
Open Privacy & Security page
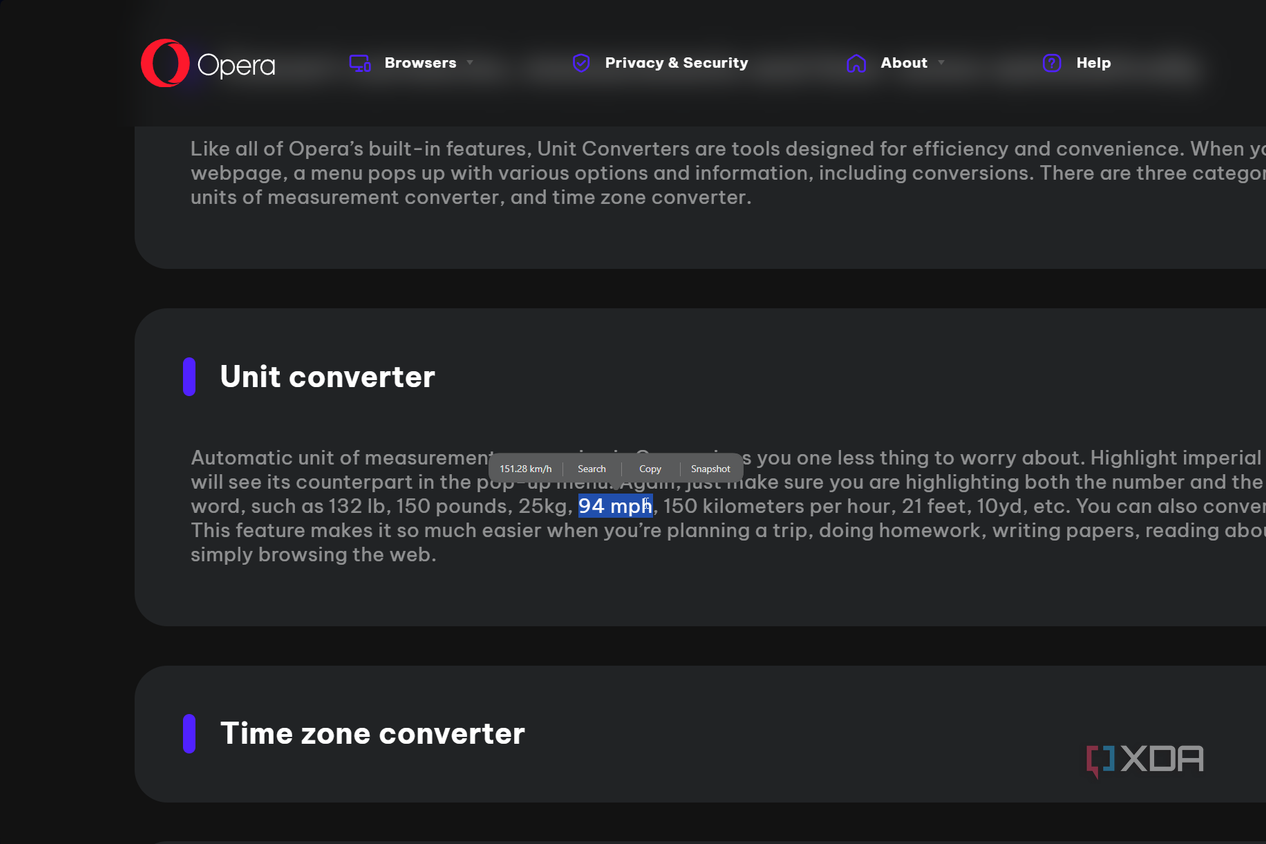[676, 63]
